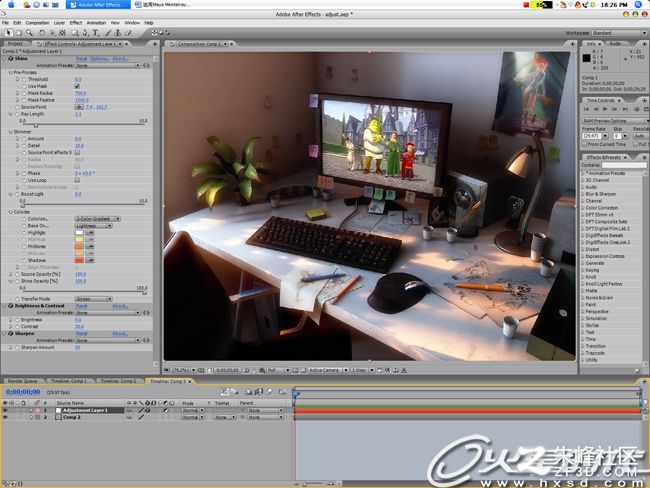Select the Brush tool
The image size is (650, 488).
pos(108,33)
